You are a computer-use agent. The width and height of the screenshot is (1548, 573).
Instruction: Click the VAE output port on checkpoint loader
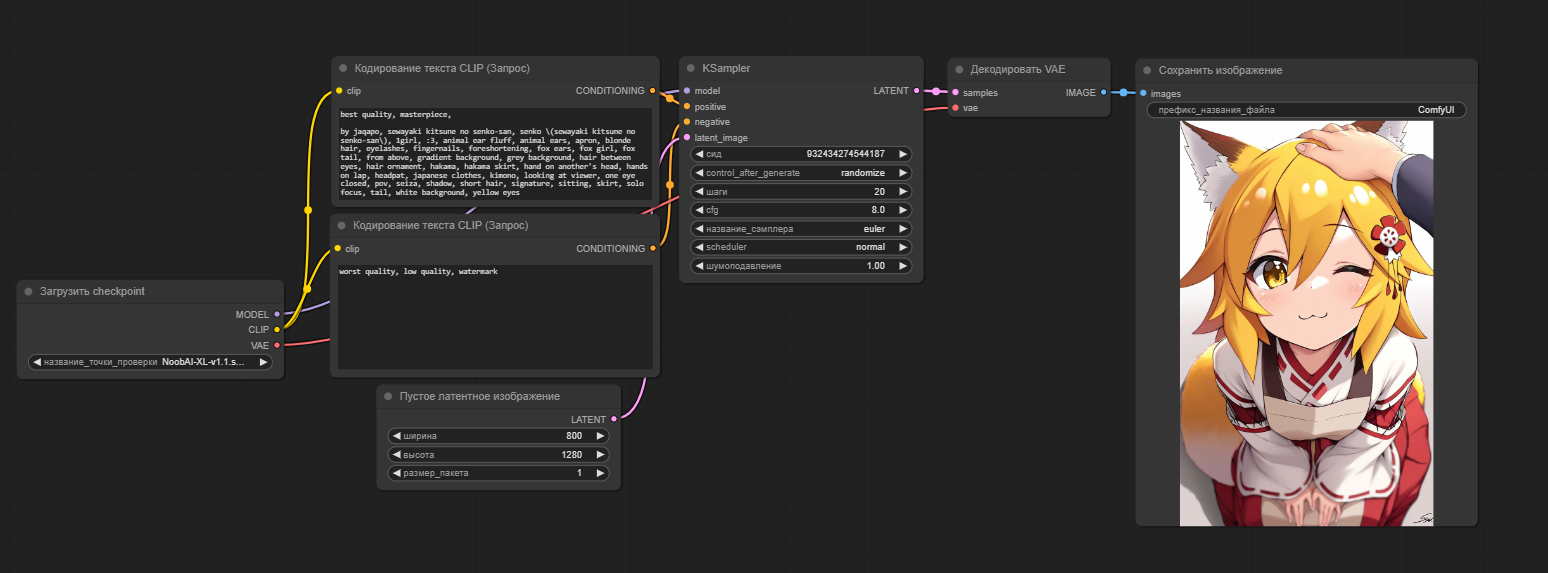click(277, 345)
